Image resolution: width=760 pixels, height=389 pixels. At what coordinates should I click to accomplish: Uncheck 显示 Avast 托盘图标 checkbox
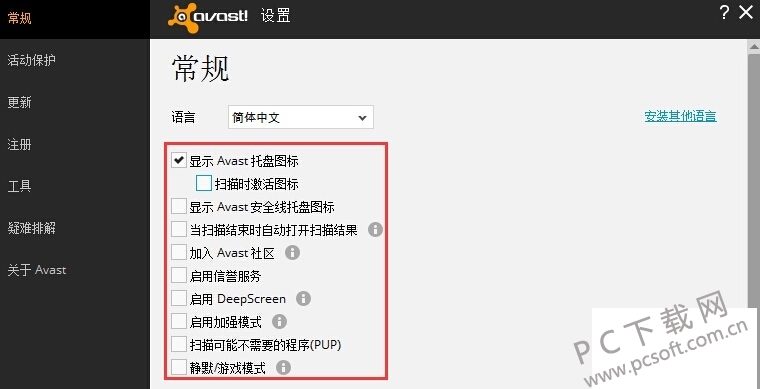click(179, 160)
